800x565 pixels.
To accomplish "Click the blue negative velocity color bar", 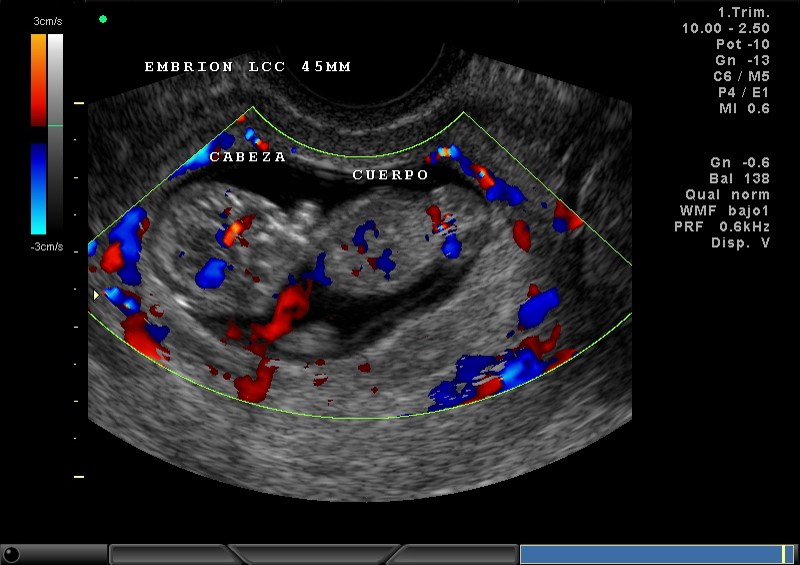I will 38,187.
